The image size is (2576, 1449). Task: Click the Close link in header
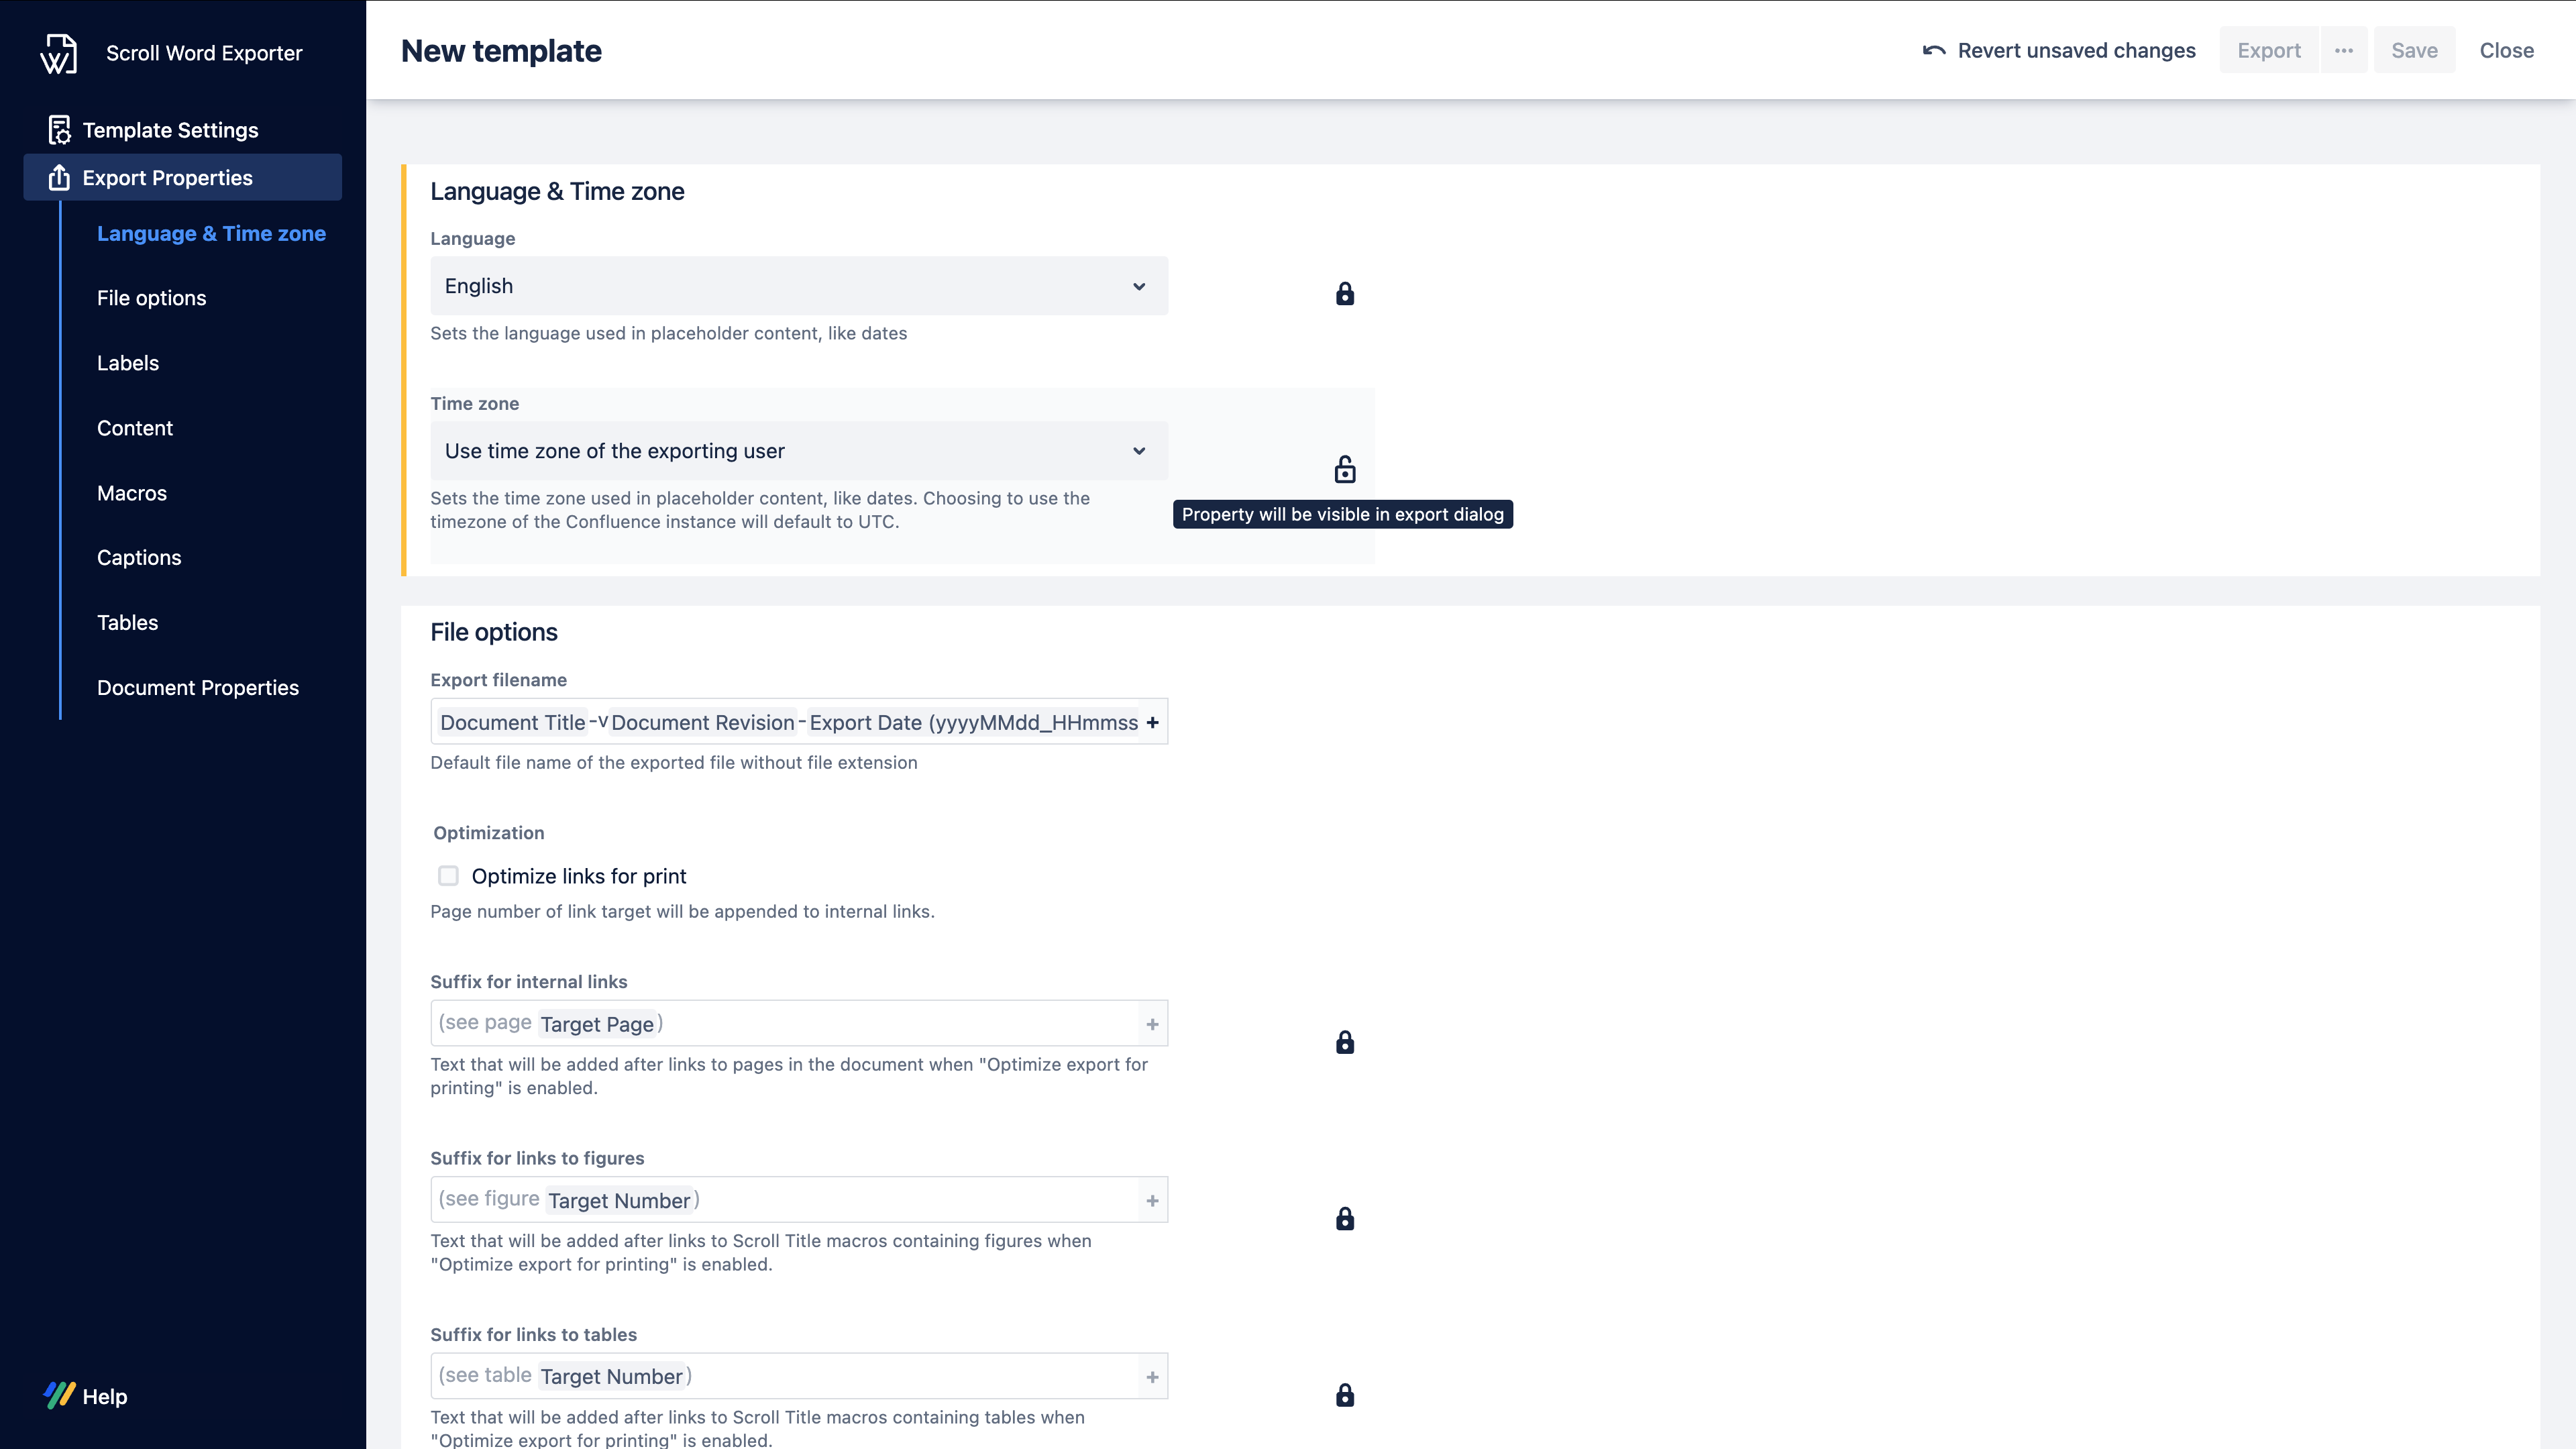point(2506,51)
